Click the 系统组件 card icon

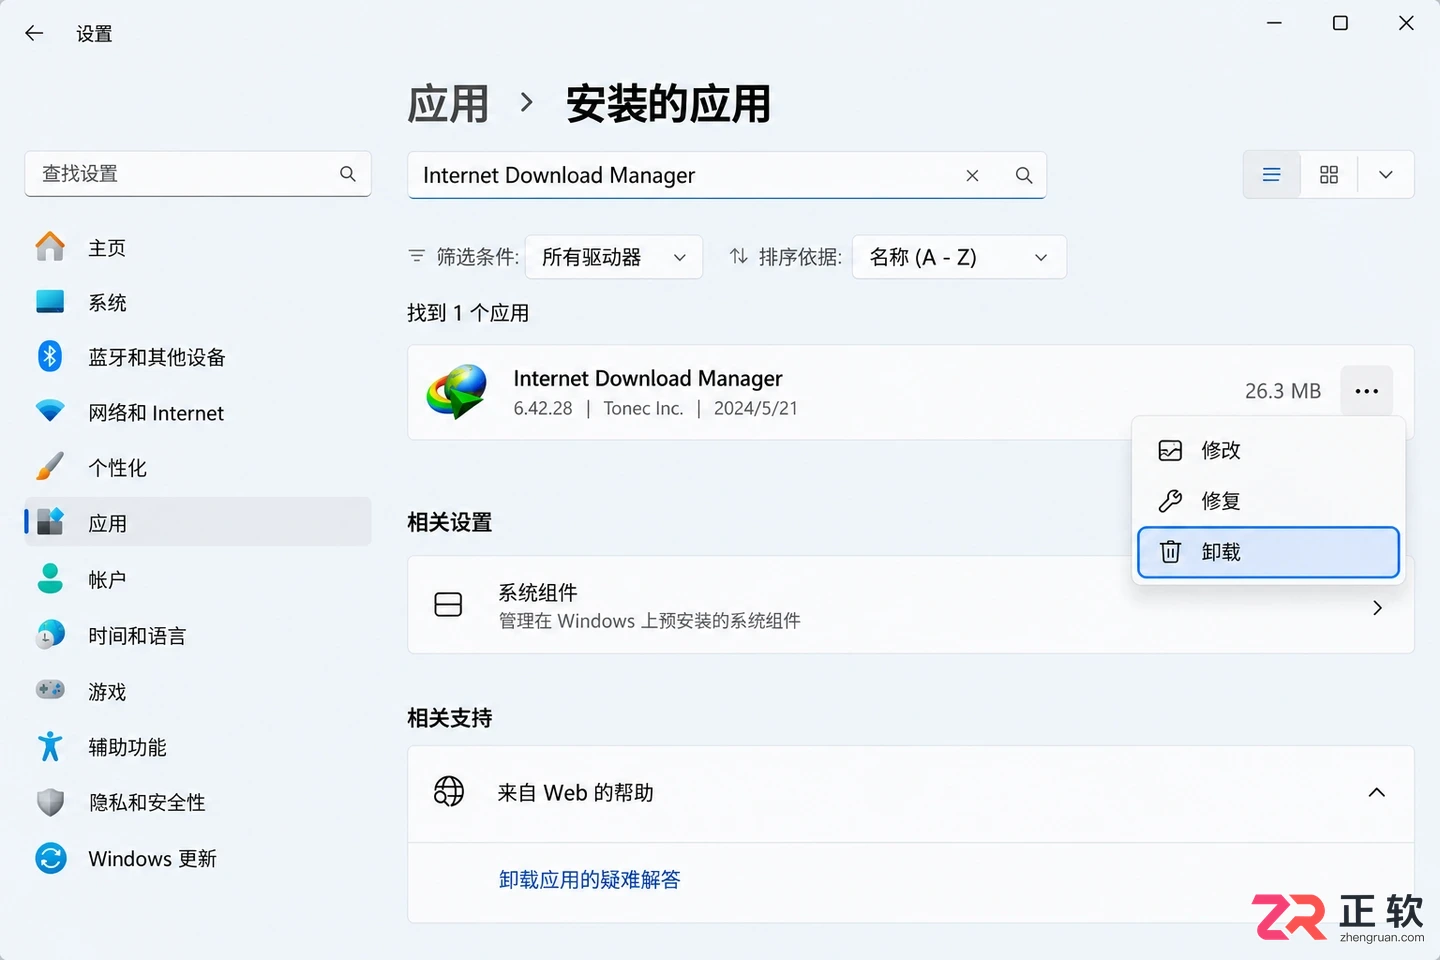pos(448,604)
